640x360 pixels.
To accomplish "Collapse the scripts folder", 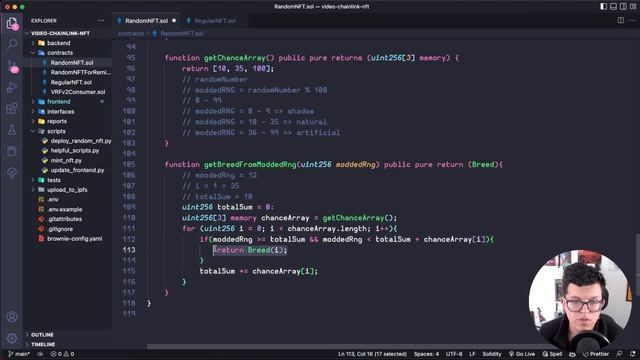I will pyautogui.click(x=56, y=131).
